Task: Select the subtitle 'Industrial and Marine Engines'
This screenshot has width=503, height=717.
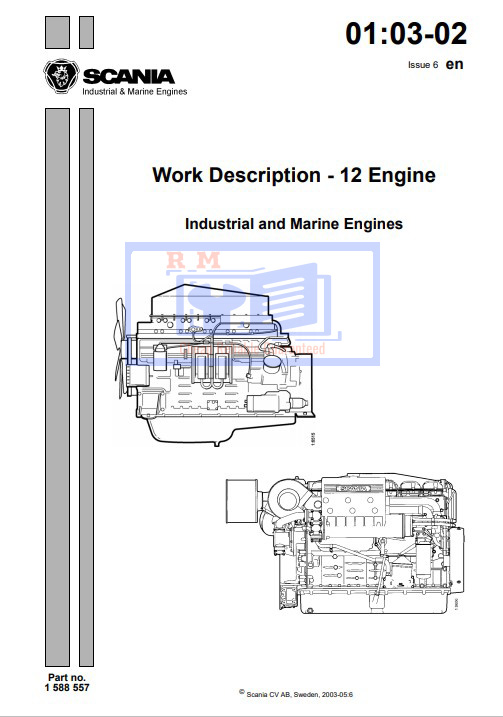Action: tap(294, 224)
